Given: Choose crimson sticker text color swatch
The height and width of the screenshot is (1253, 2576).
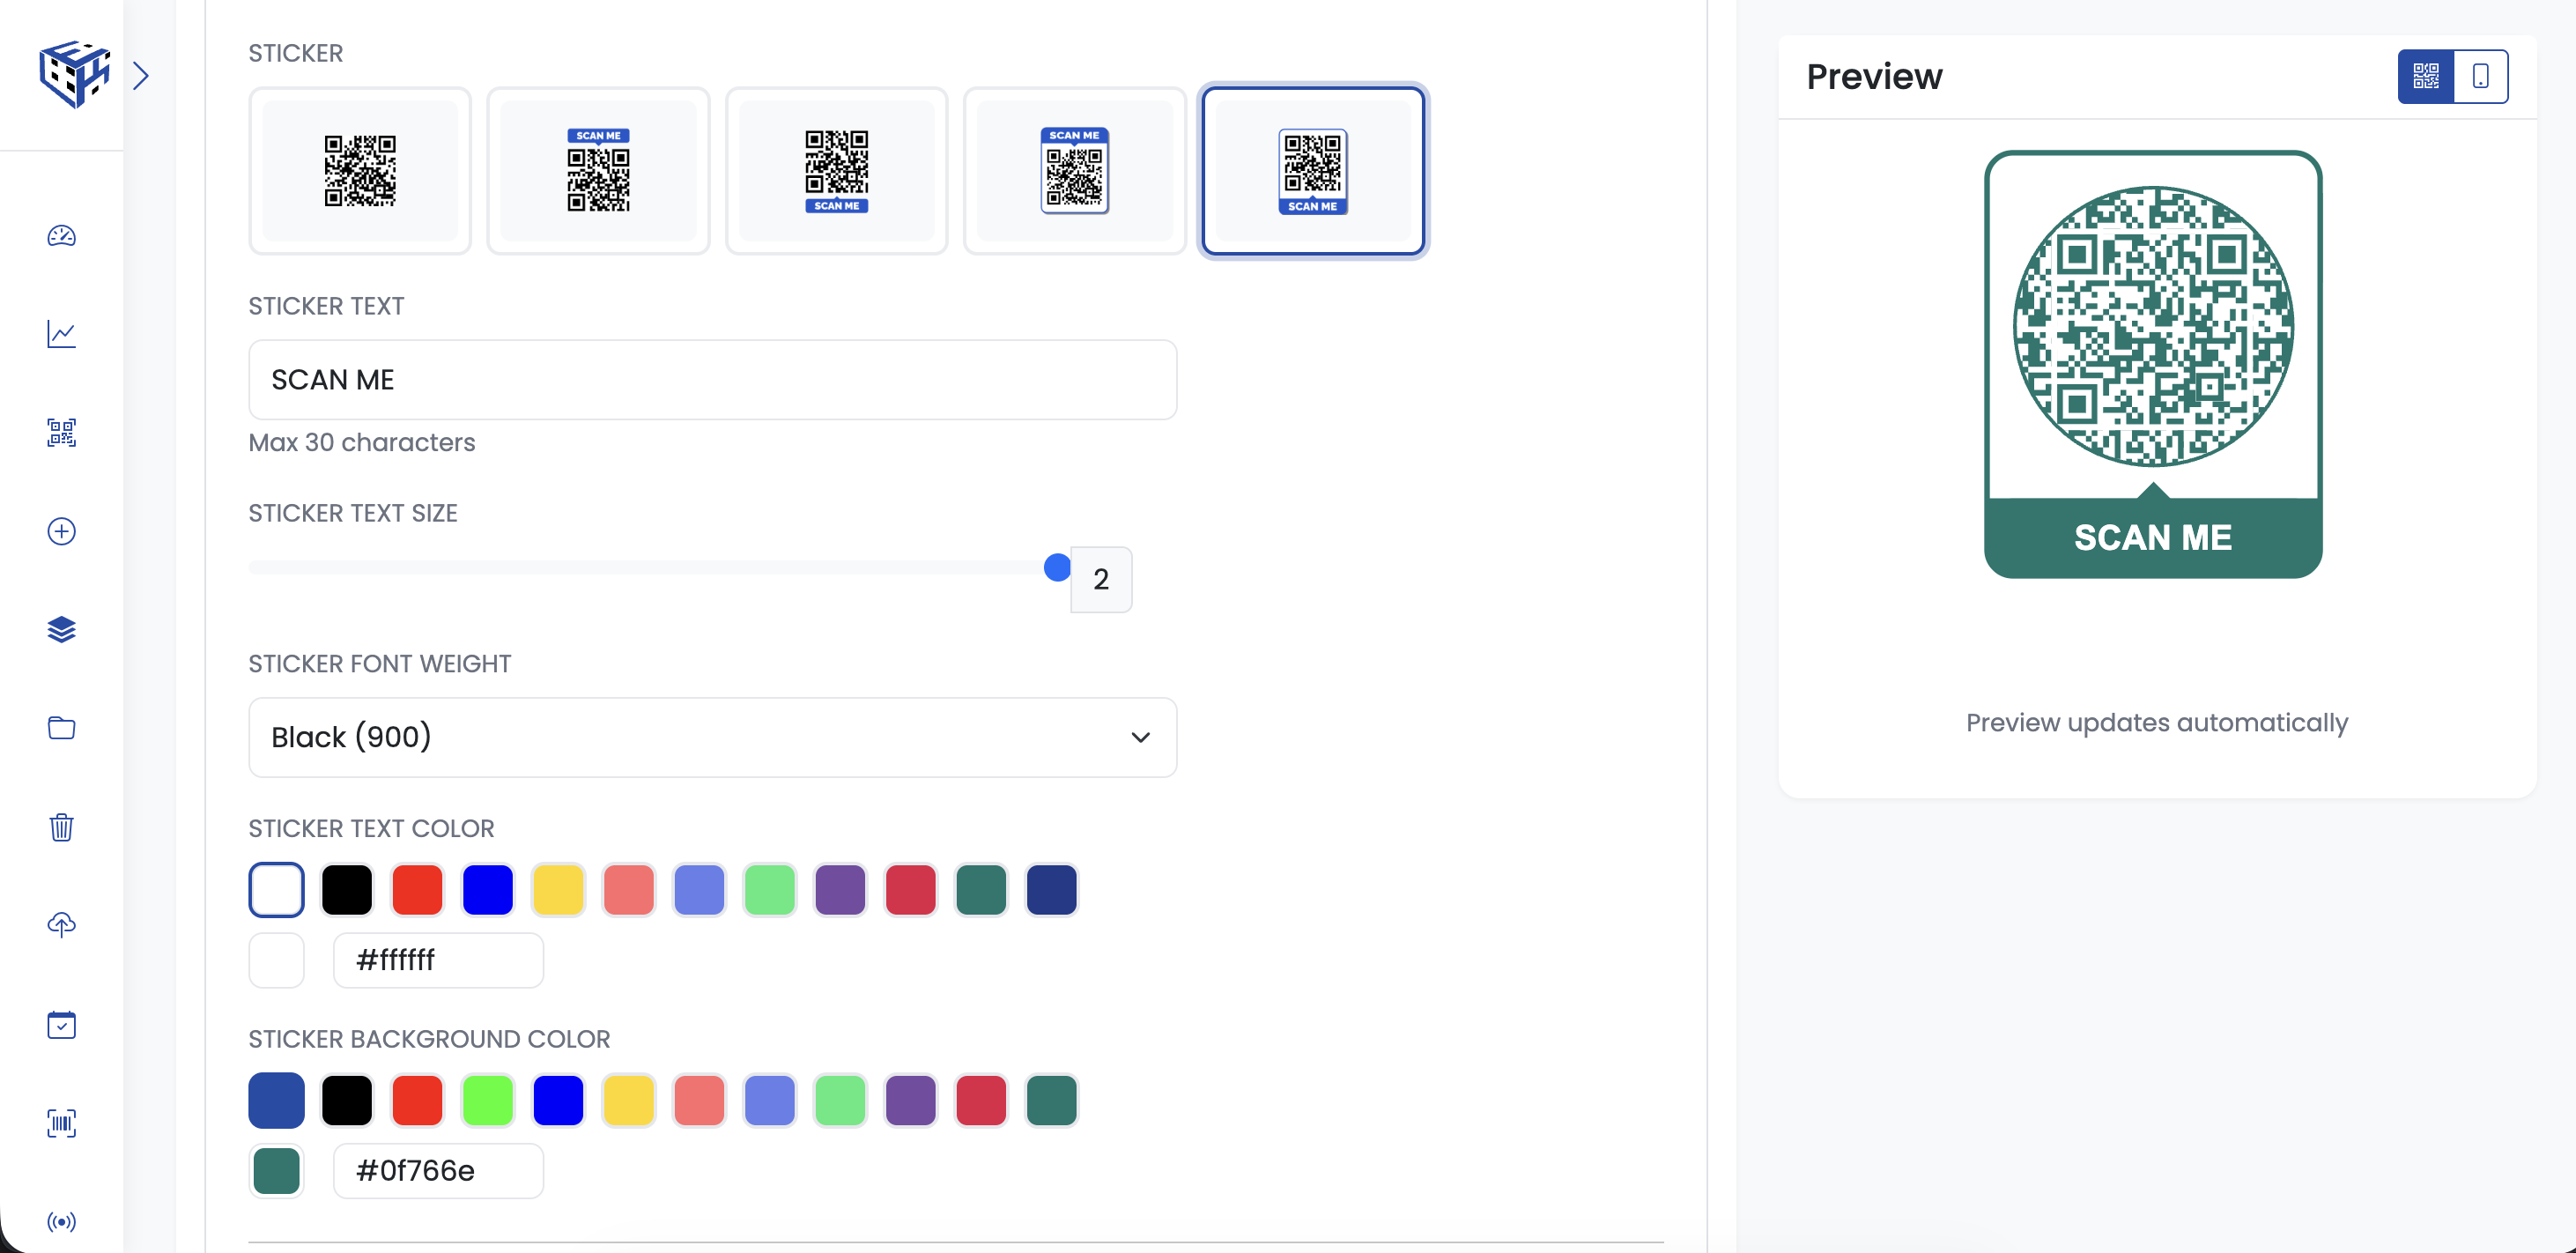Looking at the screenshot, I should (911, 890).
